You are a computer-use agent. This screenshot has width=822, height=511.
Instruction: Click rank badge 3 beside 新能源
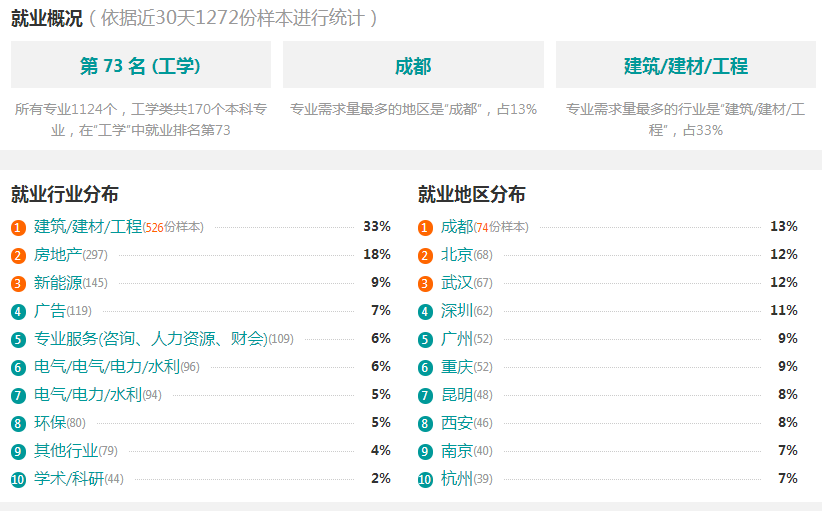tap(18, 284)
